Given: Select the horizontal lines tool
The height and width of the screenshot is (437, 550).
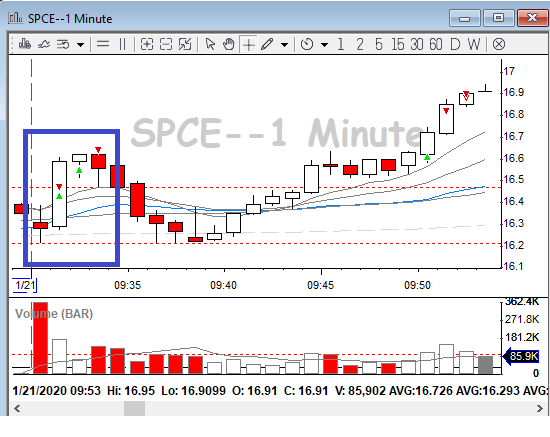Looking at the screenshot, I should click(103, 44).
